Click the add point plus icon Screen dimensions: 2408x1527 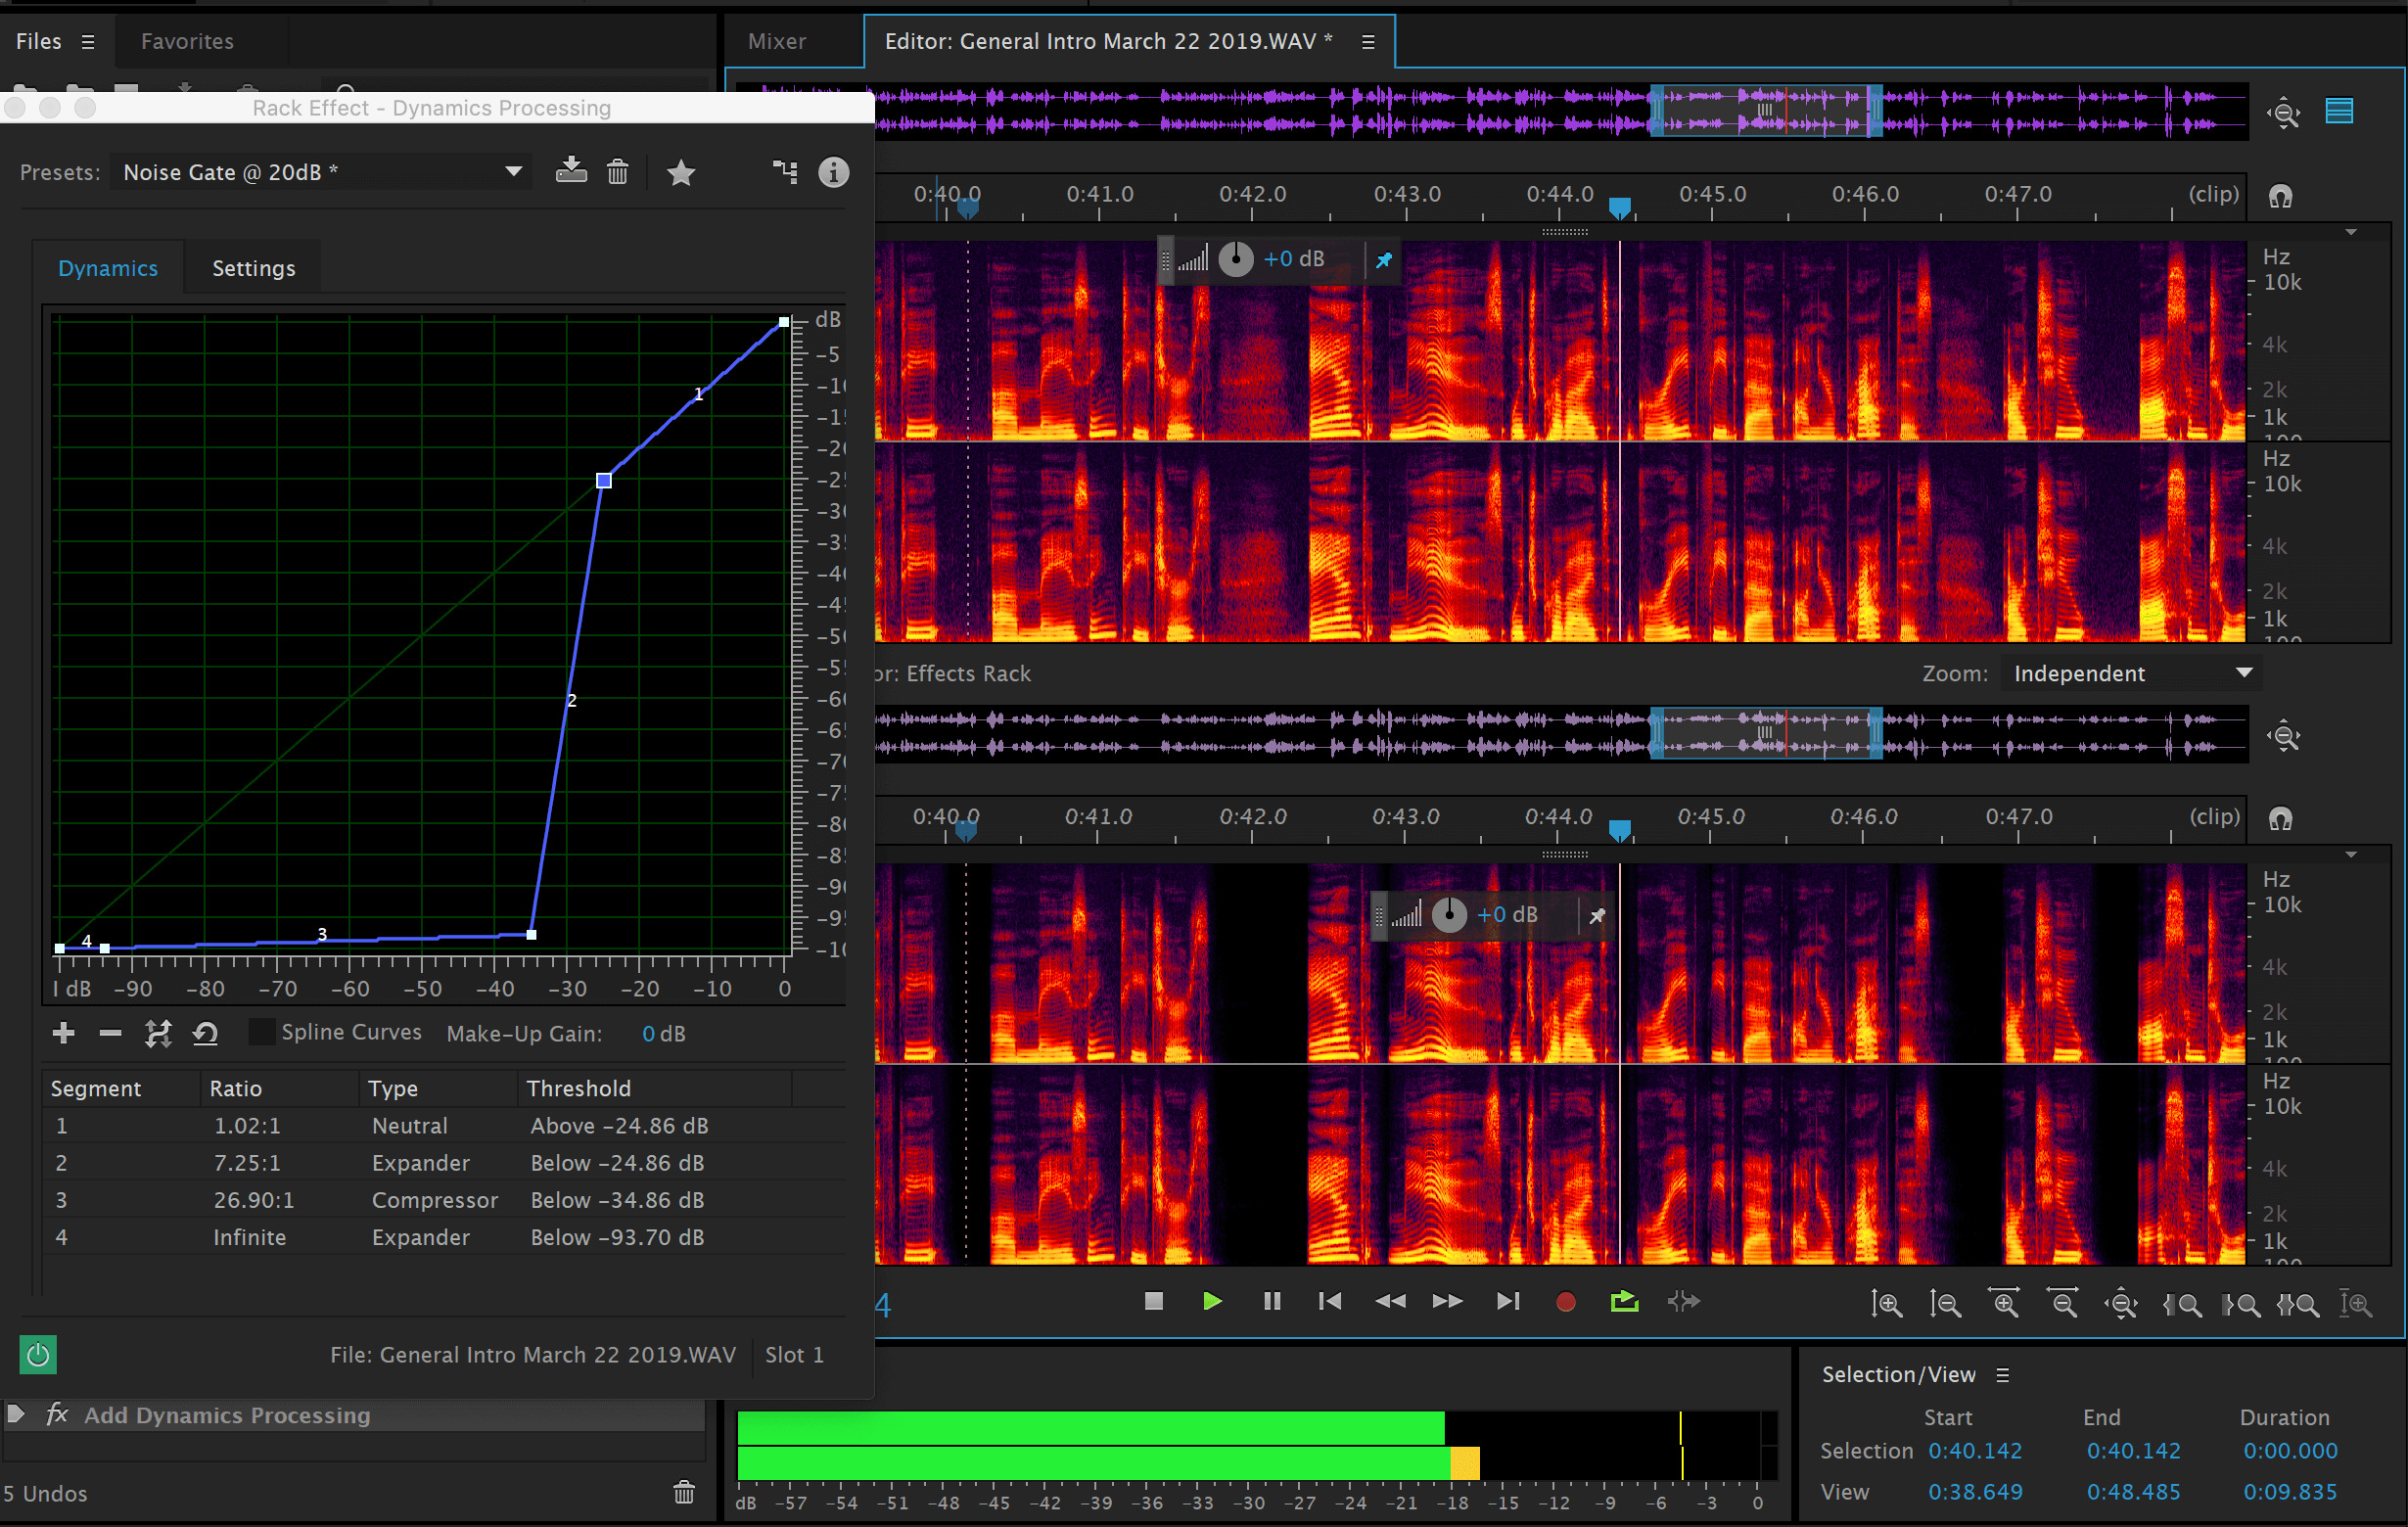[63, 1033]
